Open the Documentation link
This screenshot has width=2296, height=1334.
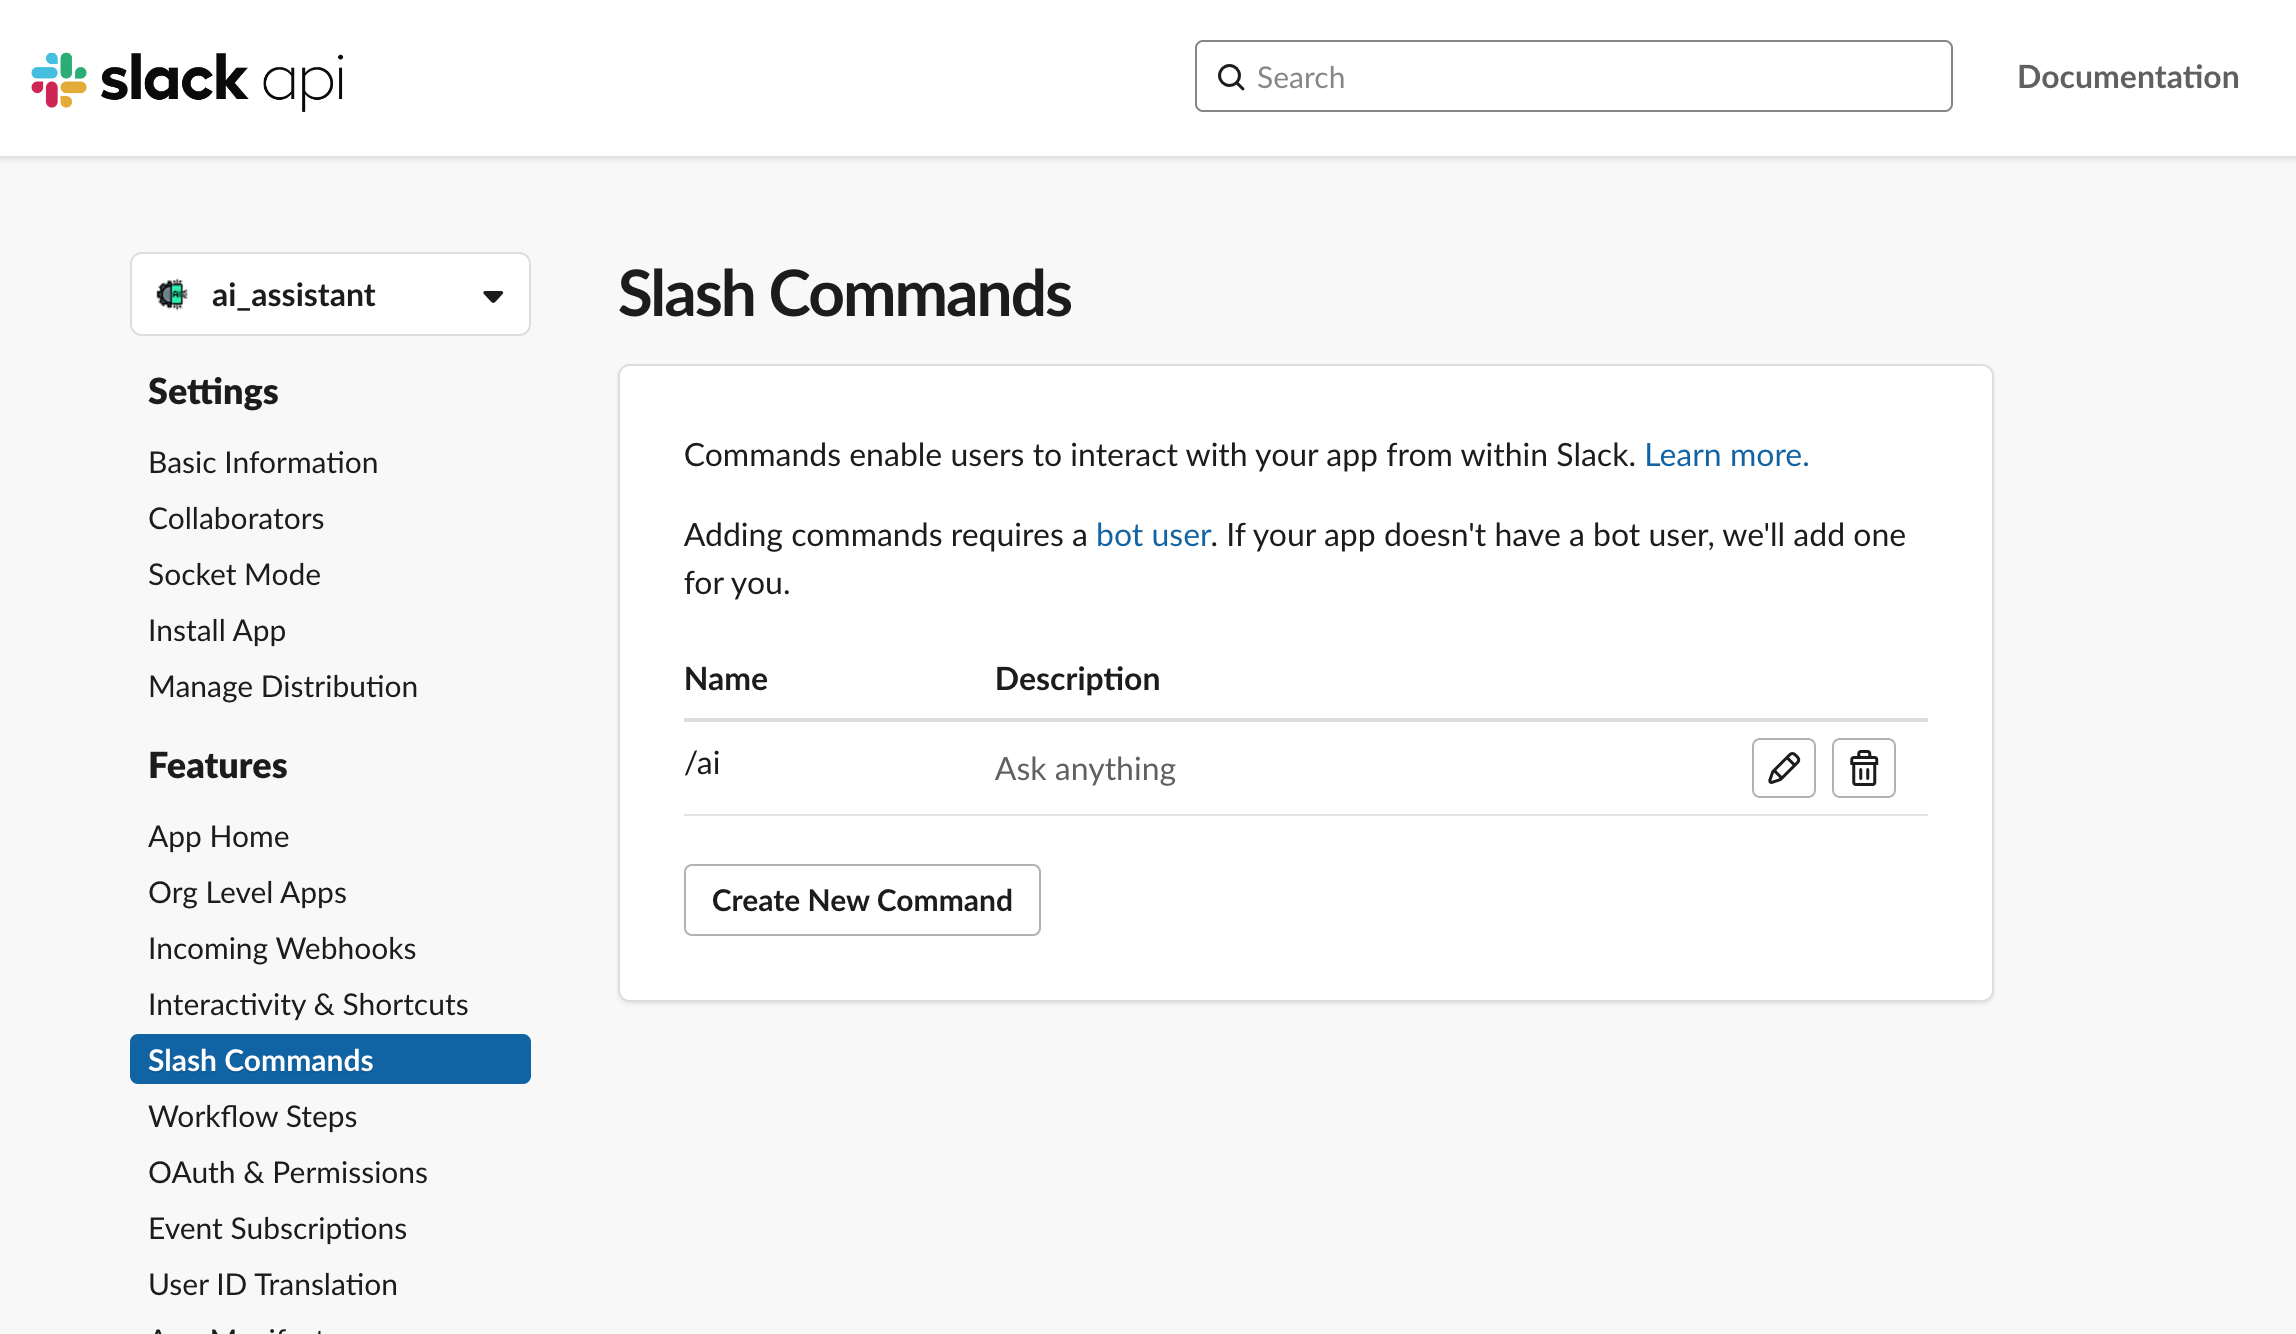2127,77
